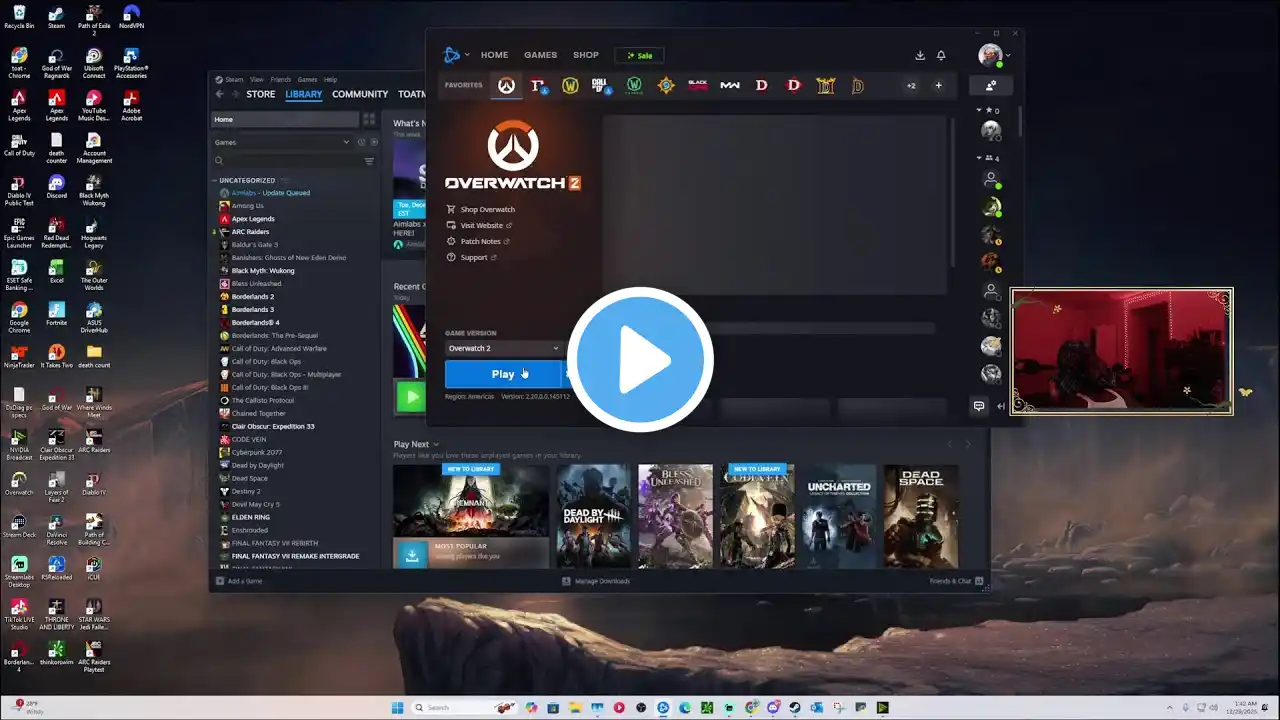Open the Battle.net logo dropdown menu
The image size is (1280, 720).
point(456,55)
